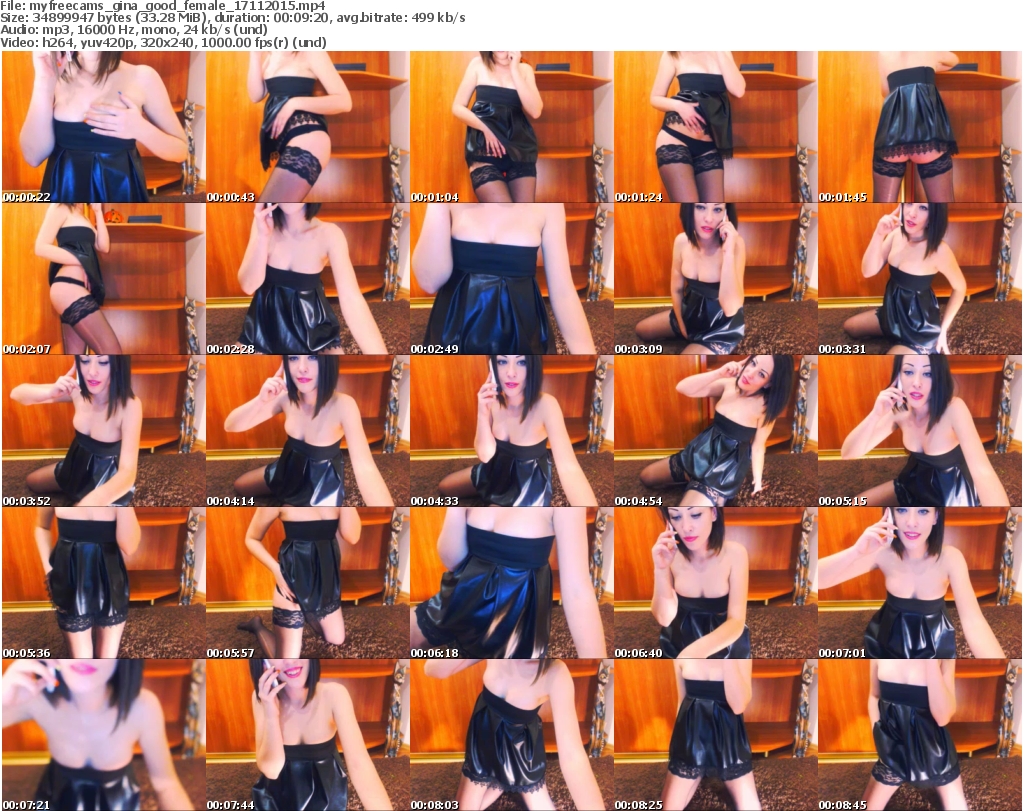The image size is (1024, 811).
Task: Select the last frame at 00:08:45
Action: [920, 735]
